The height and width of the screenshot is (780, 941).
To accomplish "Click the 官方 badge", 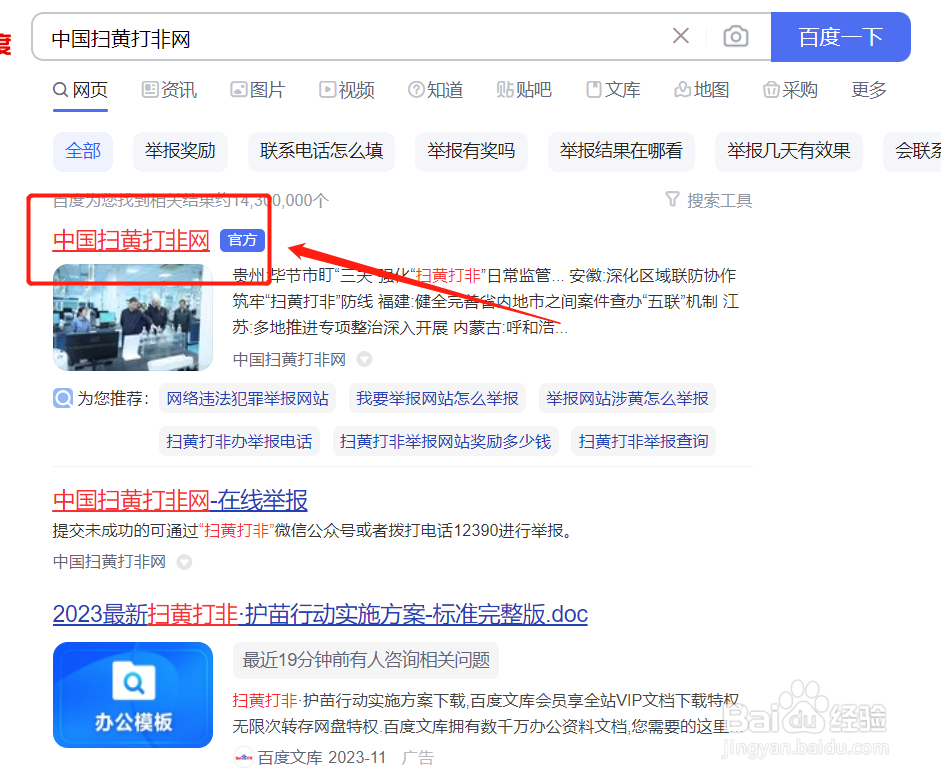I will (242, 241).
